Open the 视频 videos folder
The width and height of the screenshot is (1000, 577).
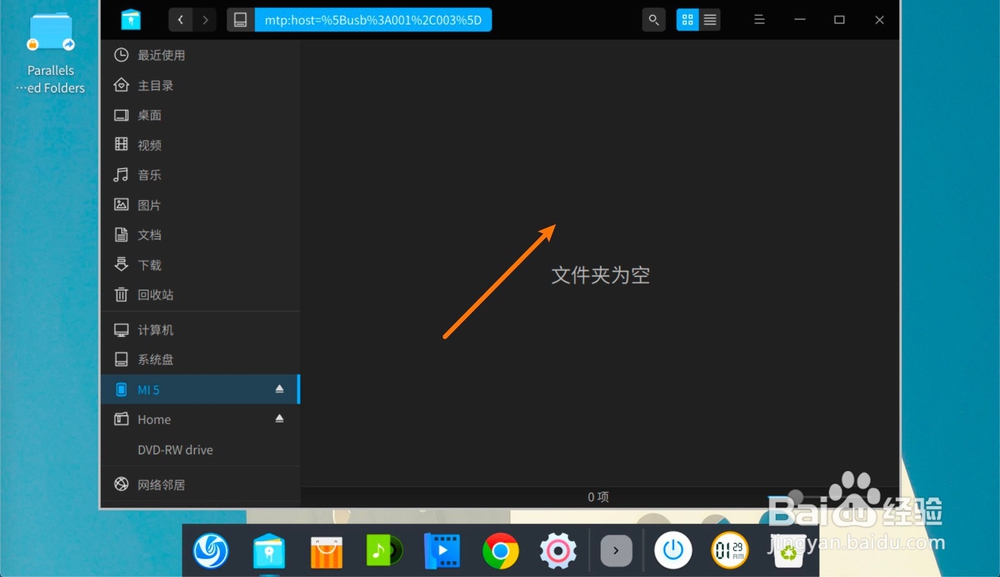200,145
